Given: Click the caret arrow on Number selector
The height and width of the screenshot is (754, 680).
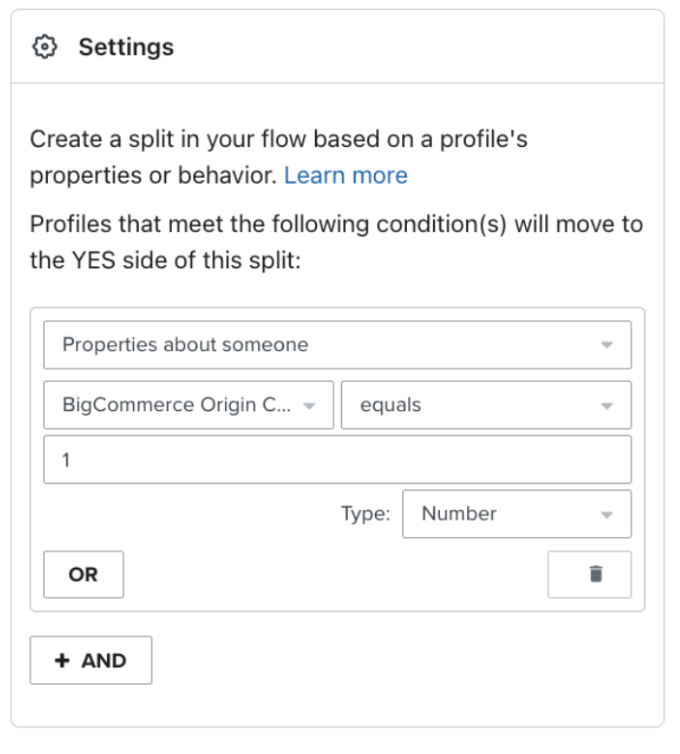Looking at the screenshot, I should [x=606, y=514].
